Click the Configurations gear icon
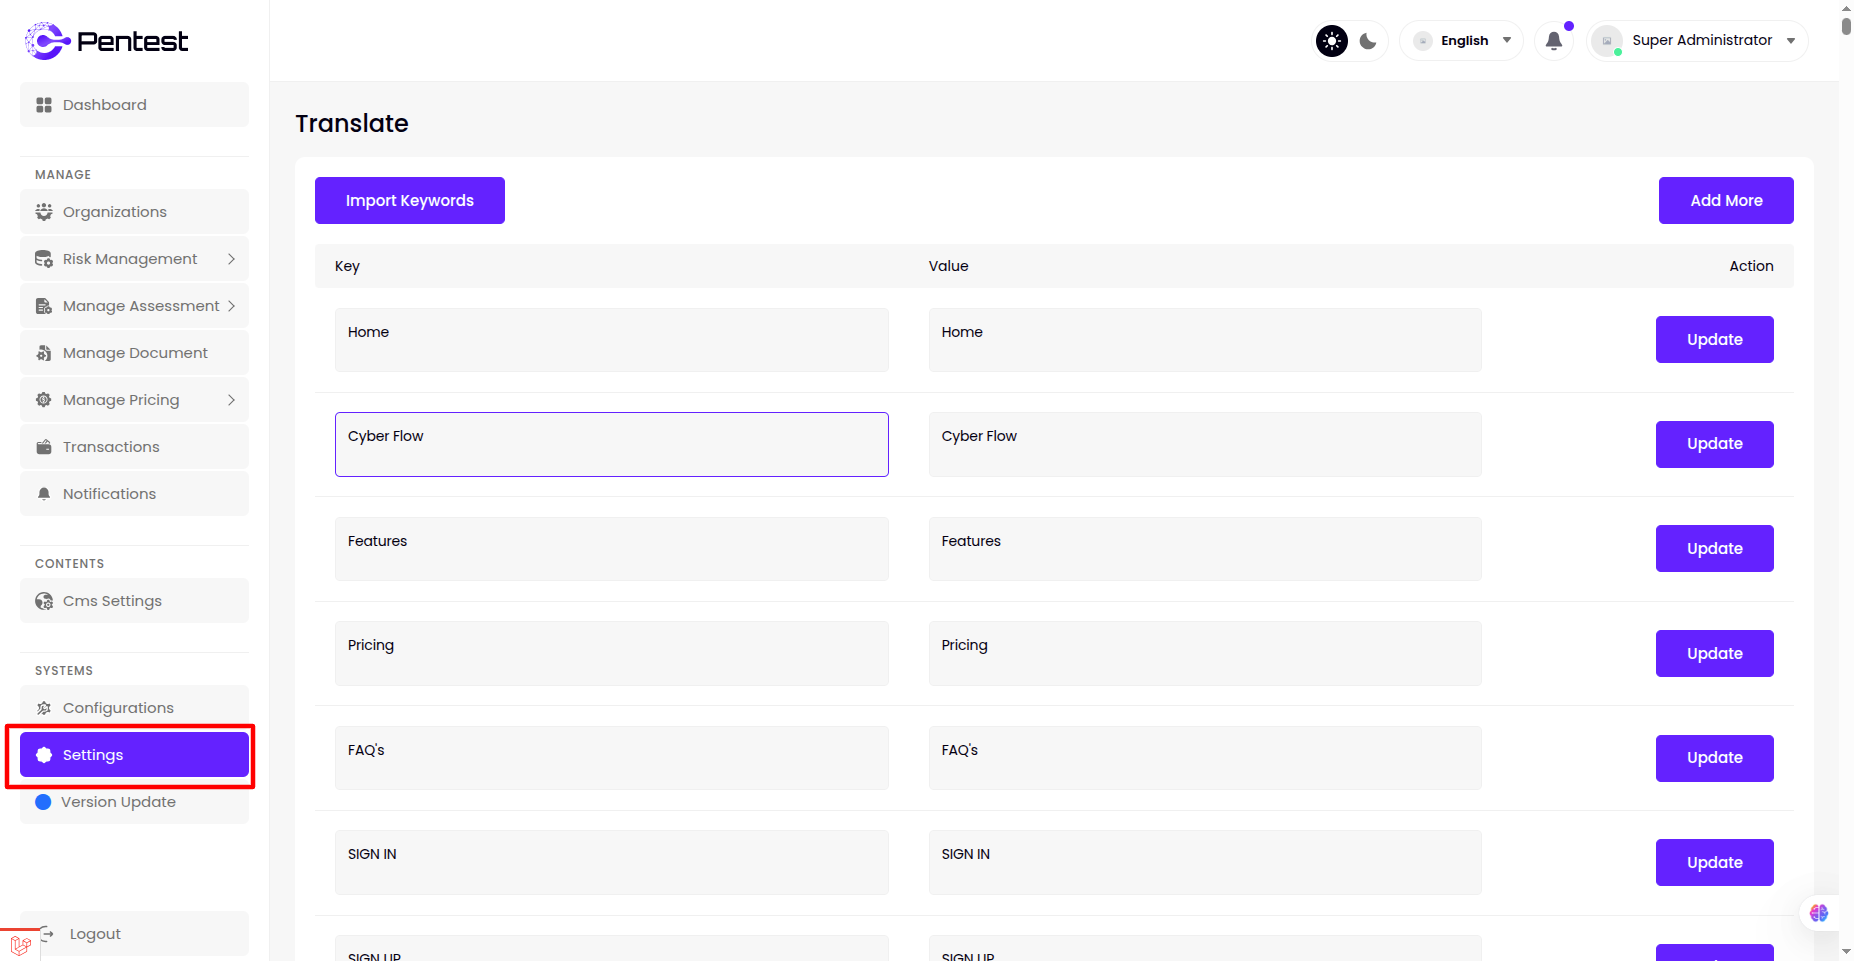1854x961 pixels. tap(44, 708)
